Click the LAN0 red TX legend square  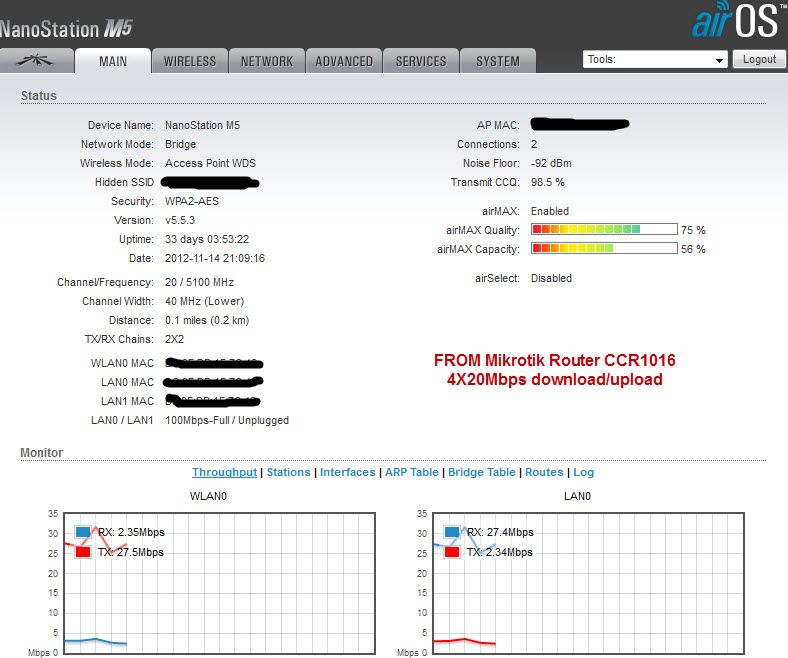click(x=452, y=552)
